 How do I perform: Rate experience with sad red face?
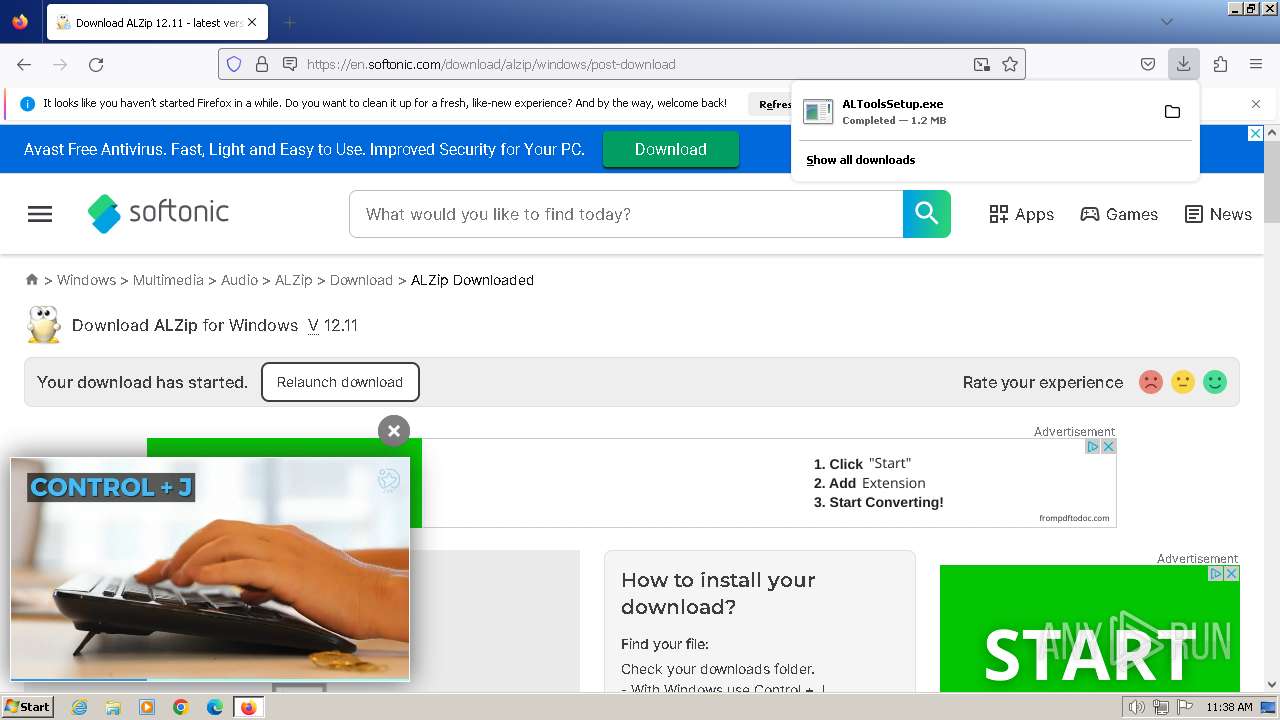point(1151,382)
